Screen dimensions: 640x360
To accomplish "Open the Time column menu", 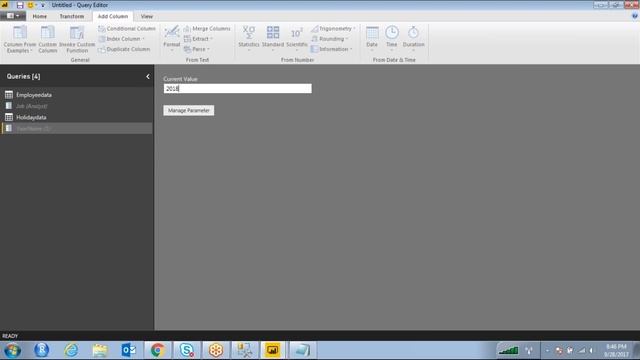I will point(391,38).
